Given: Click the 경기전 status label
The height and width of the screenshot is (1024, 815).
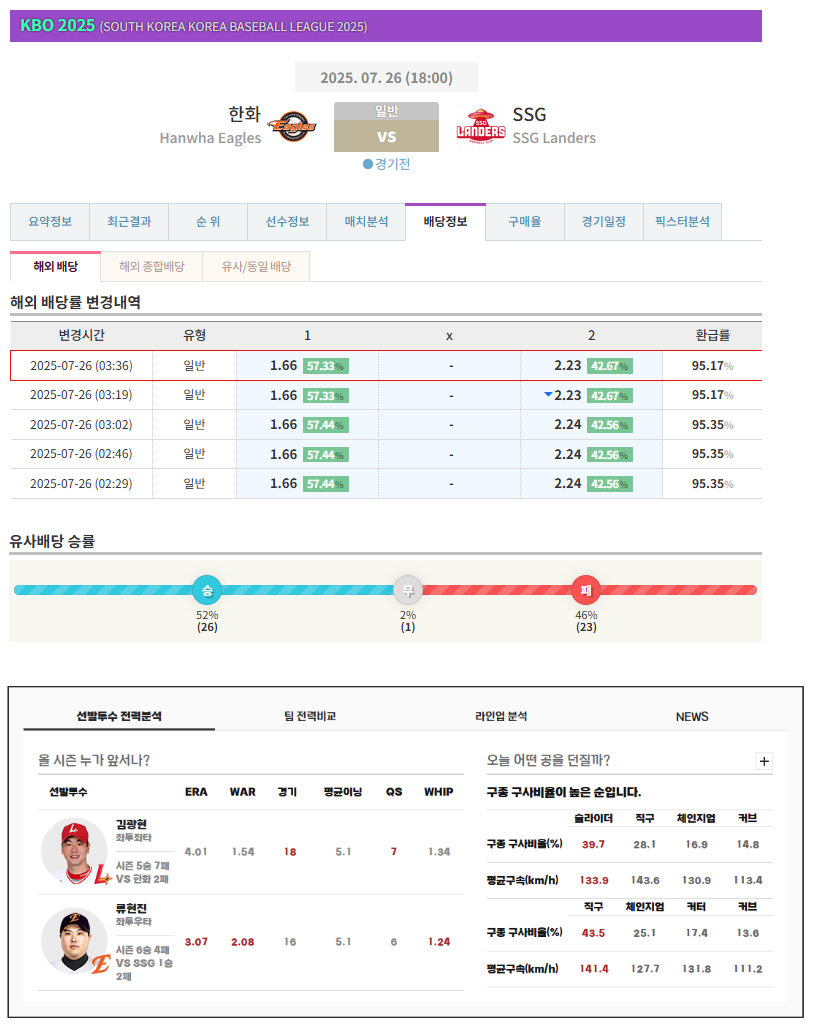Looking at the screenshot, I should click(387, 164).
